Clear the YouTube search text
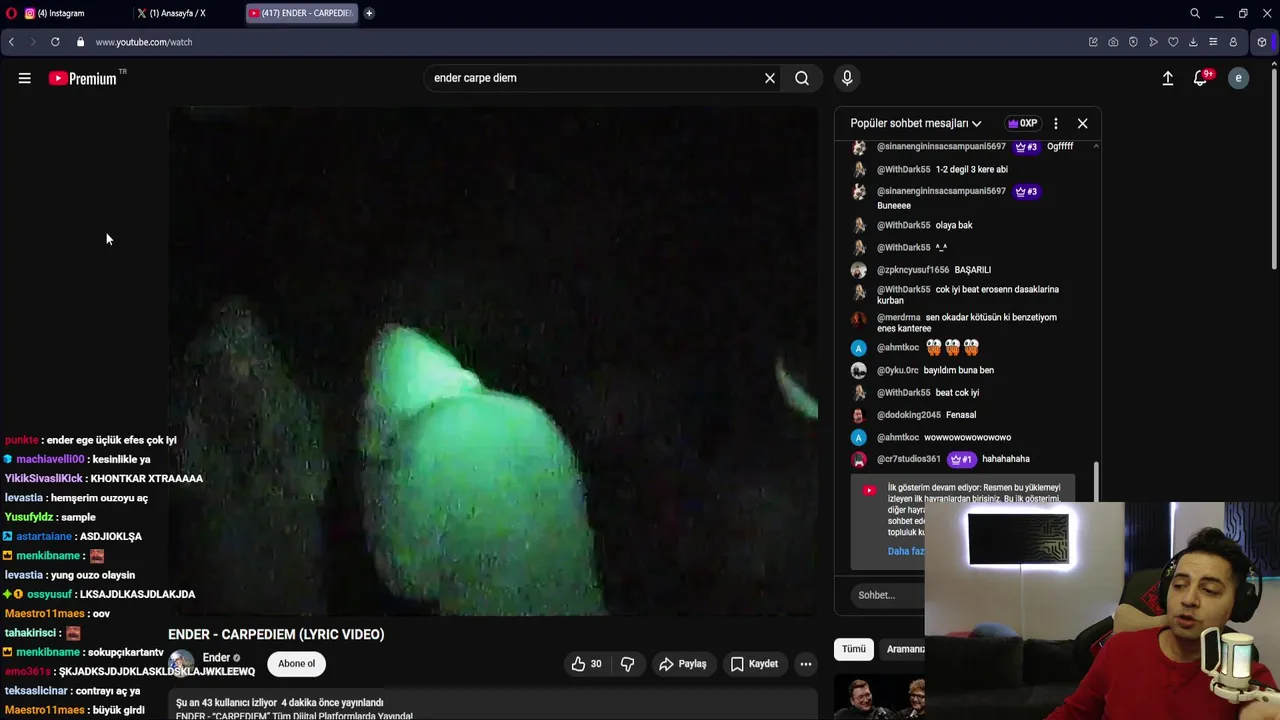The image size is (1280, 720). [x=770, y=78]
